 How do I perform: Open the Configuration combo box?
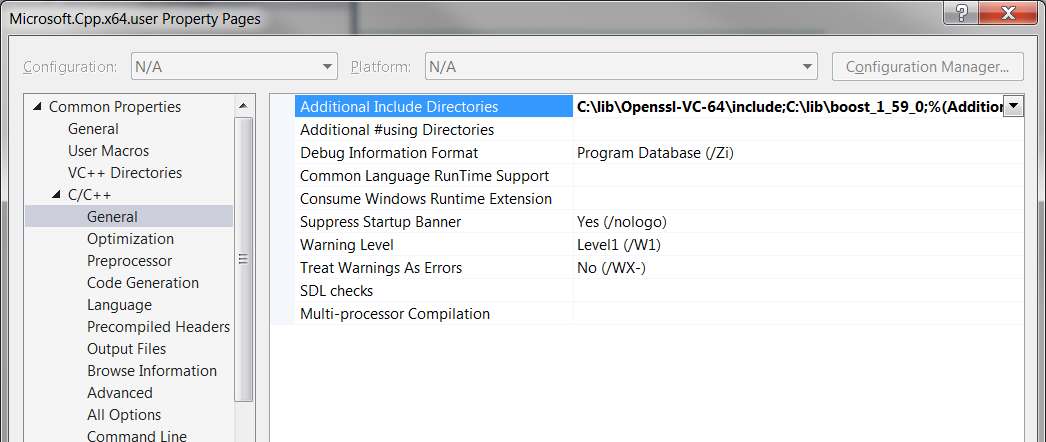[x=234, y=67]
